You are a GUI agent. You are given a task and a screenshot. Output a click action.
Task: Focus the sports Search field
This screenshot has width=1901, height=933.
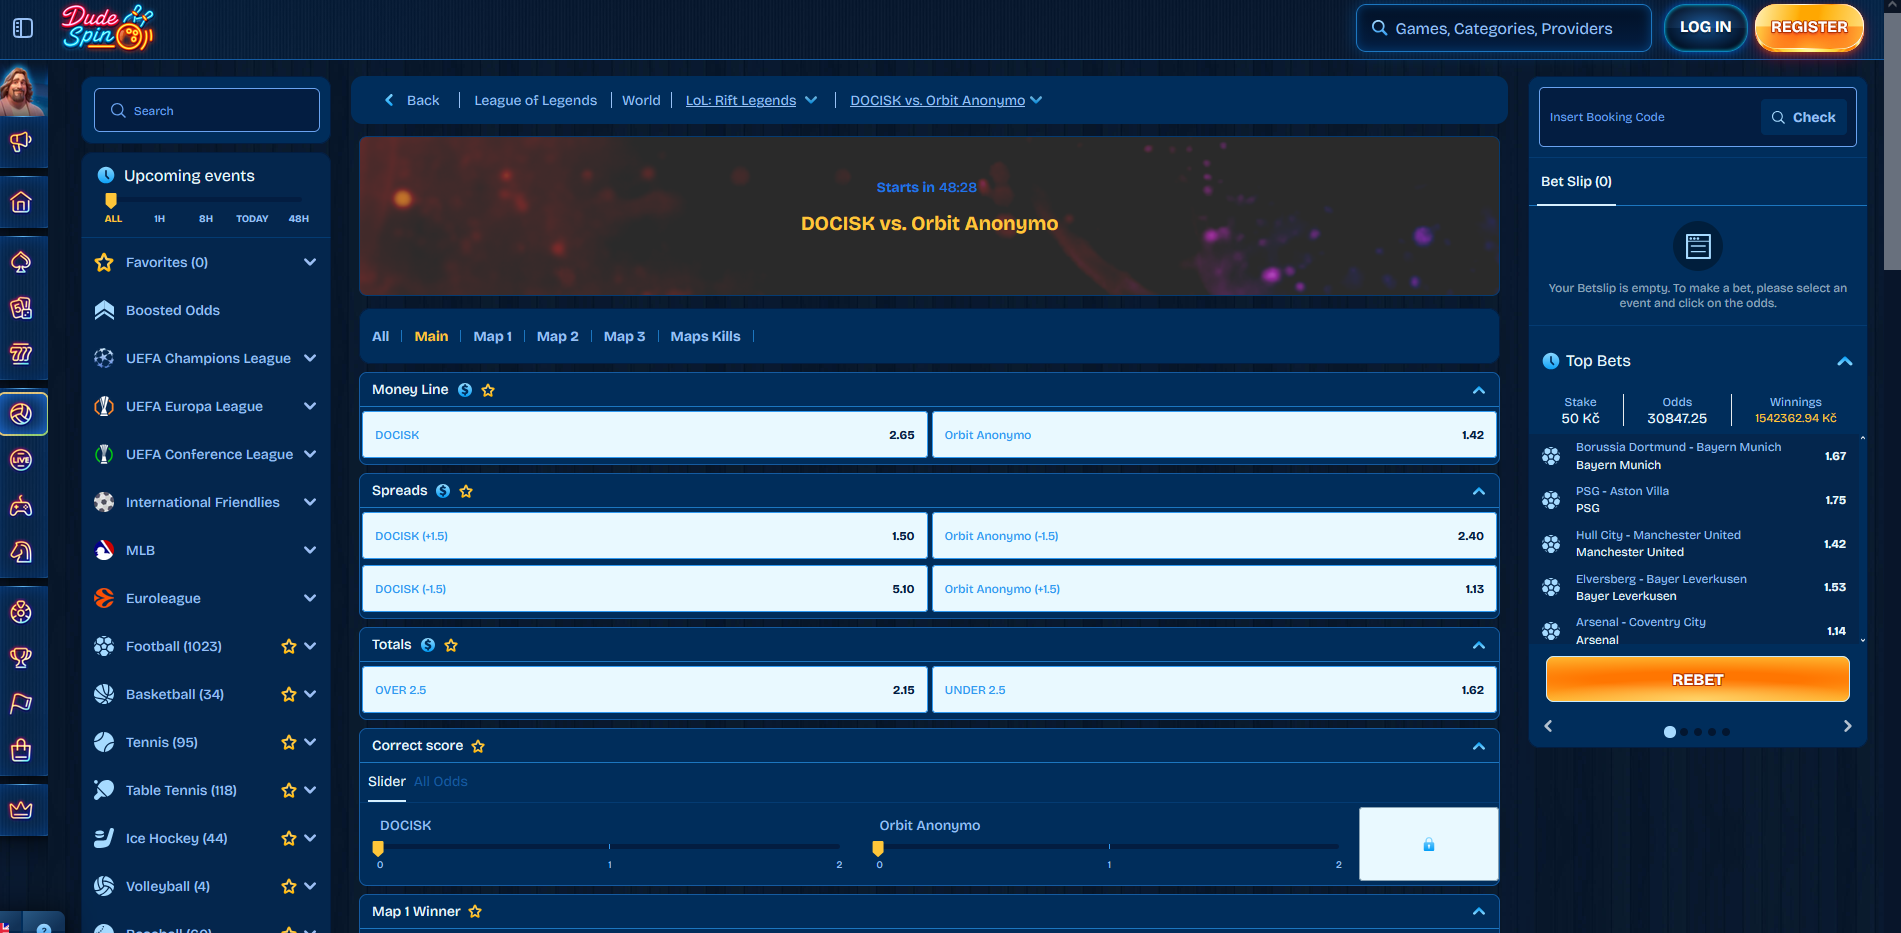point(207,110)
